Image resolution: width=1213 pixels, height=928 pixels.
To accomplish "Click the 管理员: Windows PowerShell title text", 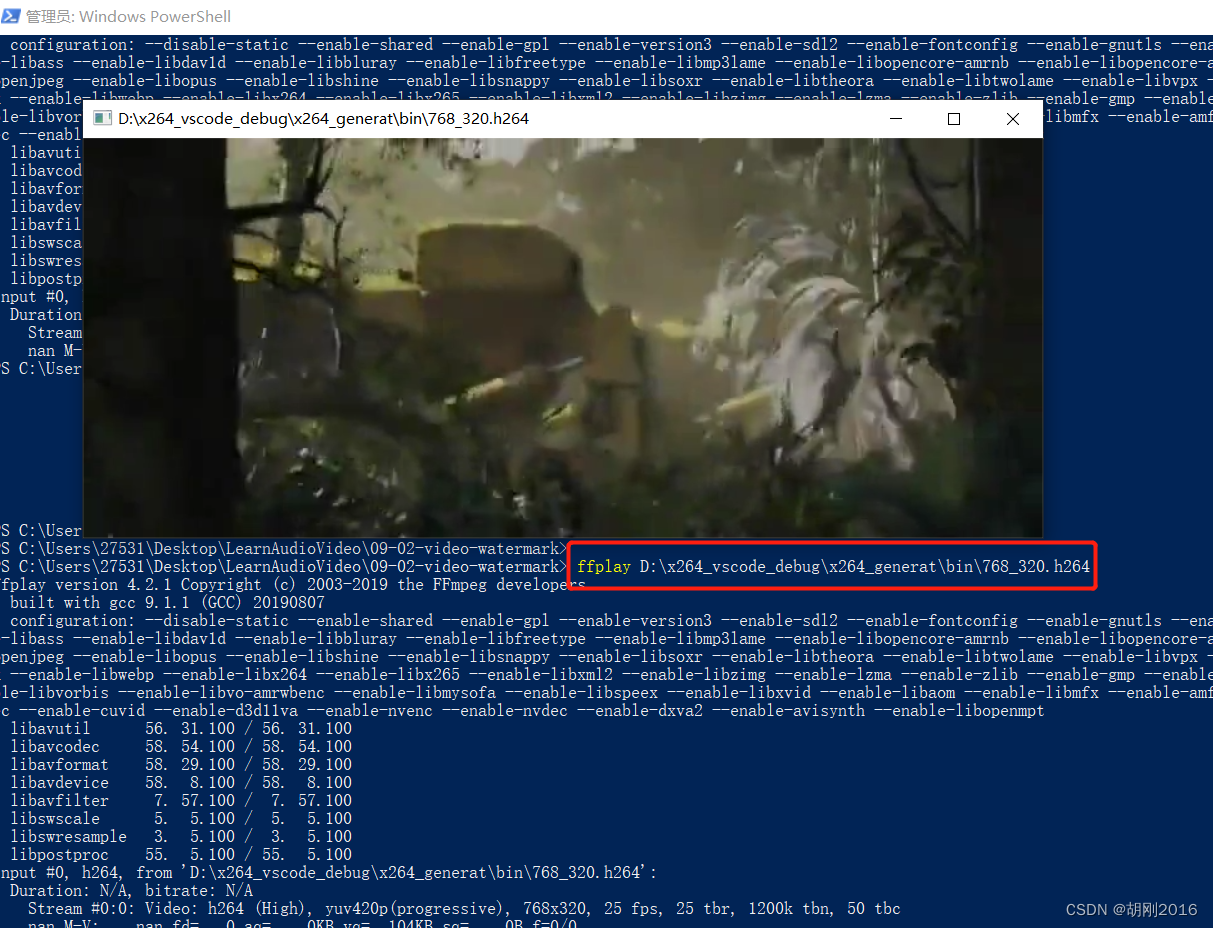I will point(130,16).
